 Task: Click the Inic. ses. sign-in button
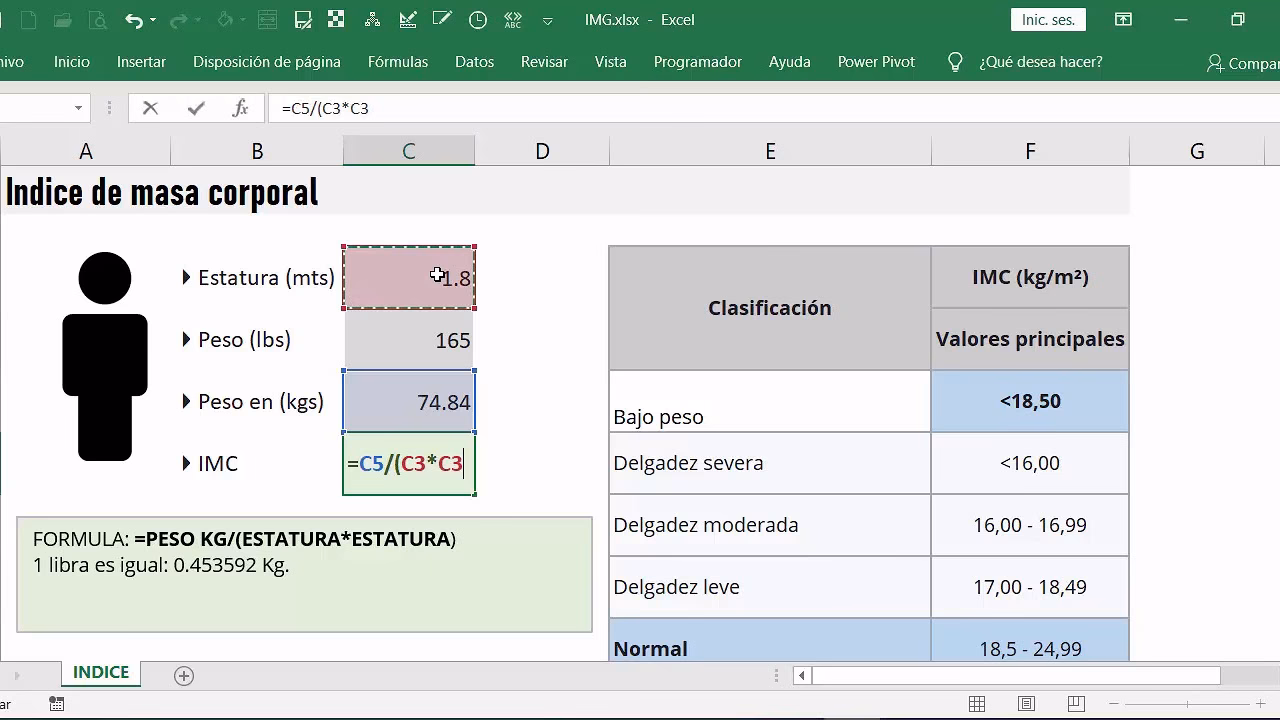pos(1047,18)
